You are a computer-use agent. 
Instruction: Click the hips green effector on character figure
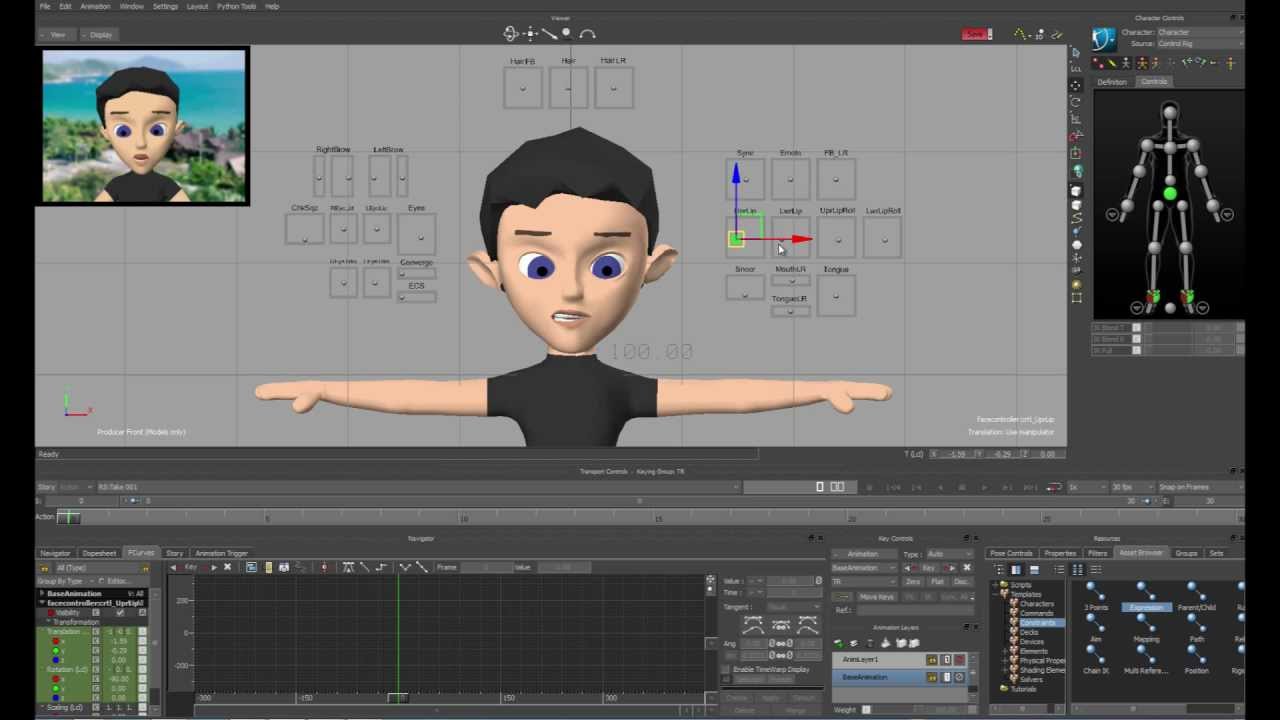(1170, 193)
